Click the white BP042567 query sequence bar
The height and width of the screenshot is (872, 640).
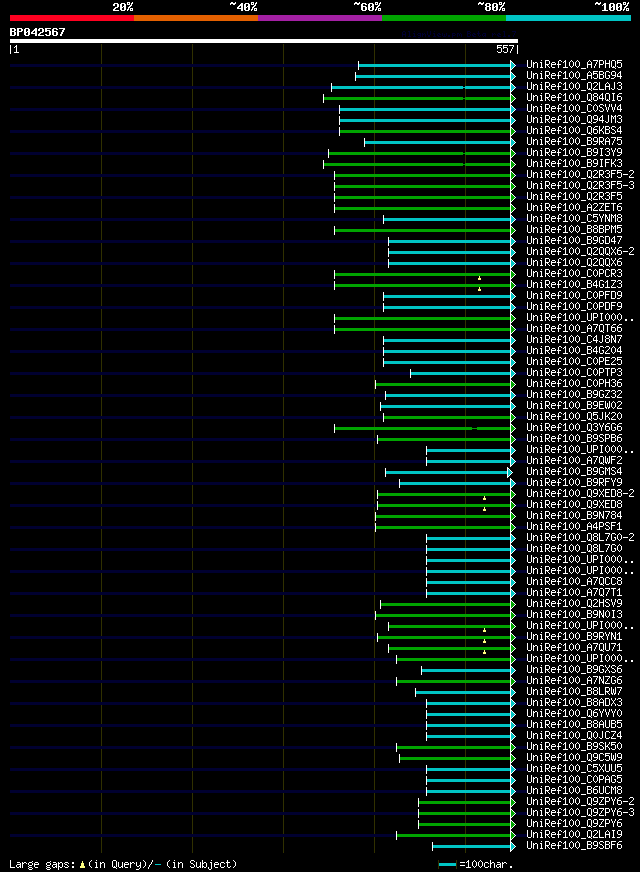pos(264,41)
